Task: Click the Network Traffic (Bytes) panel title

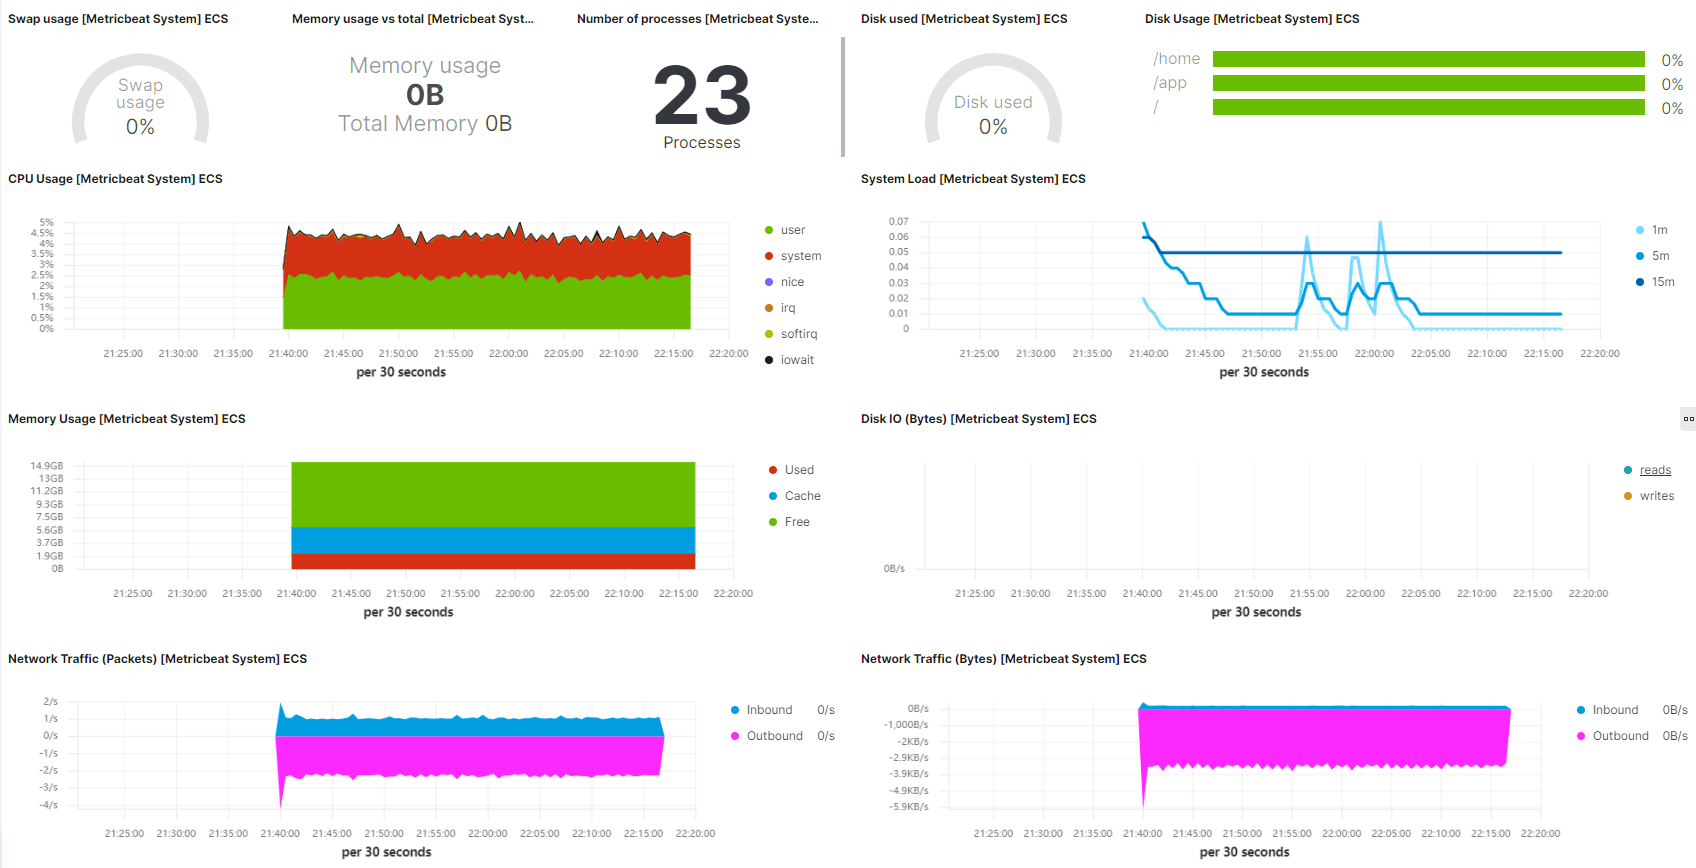Action: coord(1004,659)
